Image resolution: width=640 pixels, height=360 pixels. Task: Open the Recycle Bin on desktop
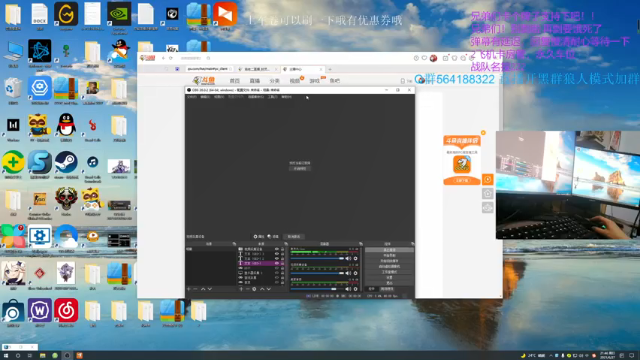click(x=13, y=88)
